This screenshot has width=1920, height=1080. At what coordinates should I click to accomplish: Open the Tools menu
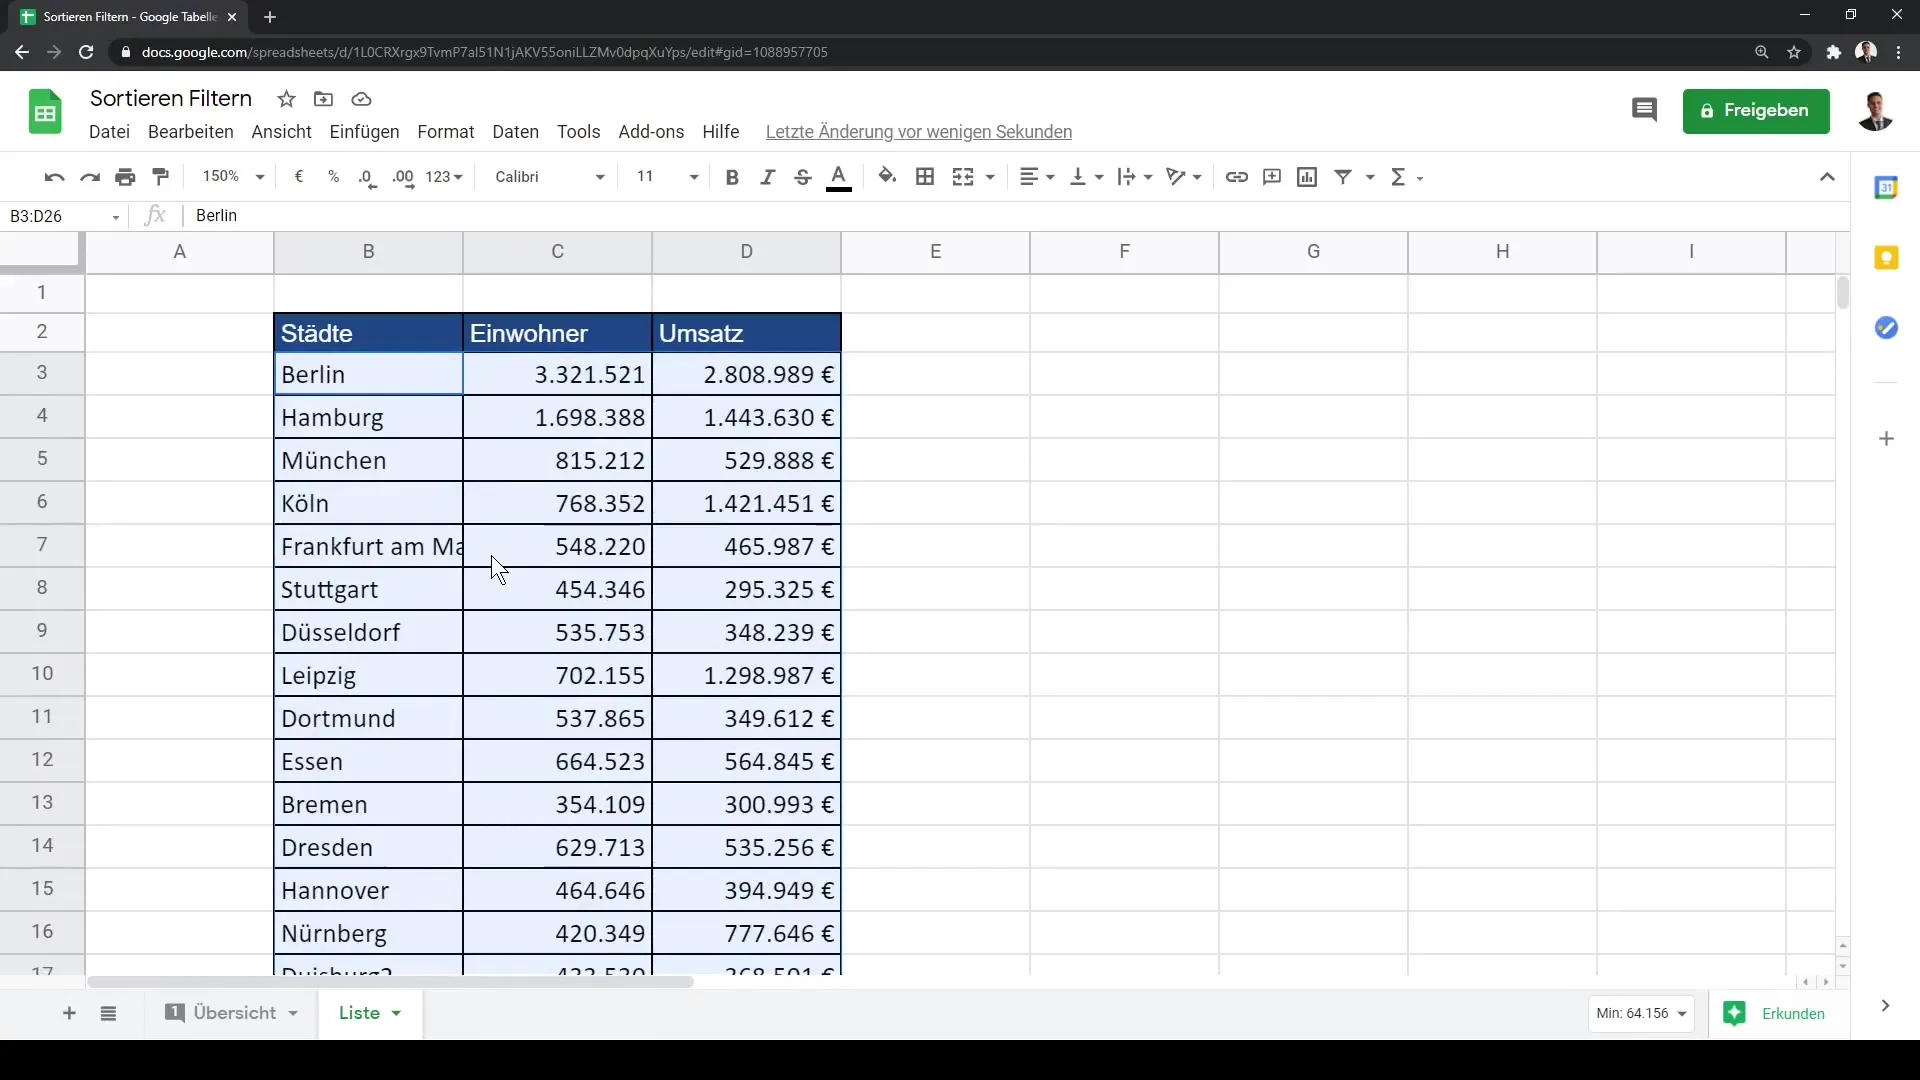point(578,132)
